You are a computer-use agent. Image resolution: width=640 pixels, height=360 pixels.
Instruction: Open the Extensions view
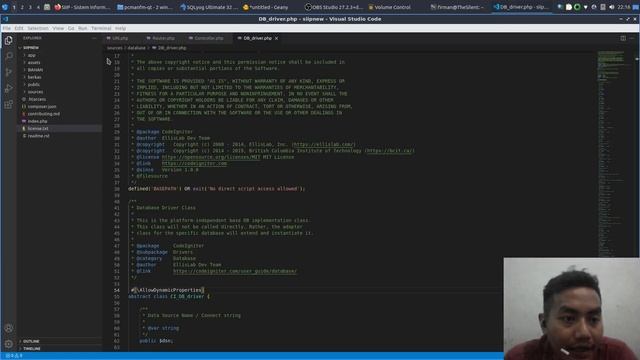9,104
